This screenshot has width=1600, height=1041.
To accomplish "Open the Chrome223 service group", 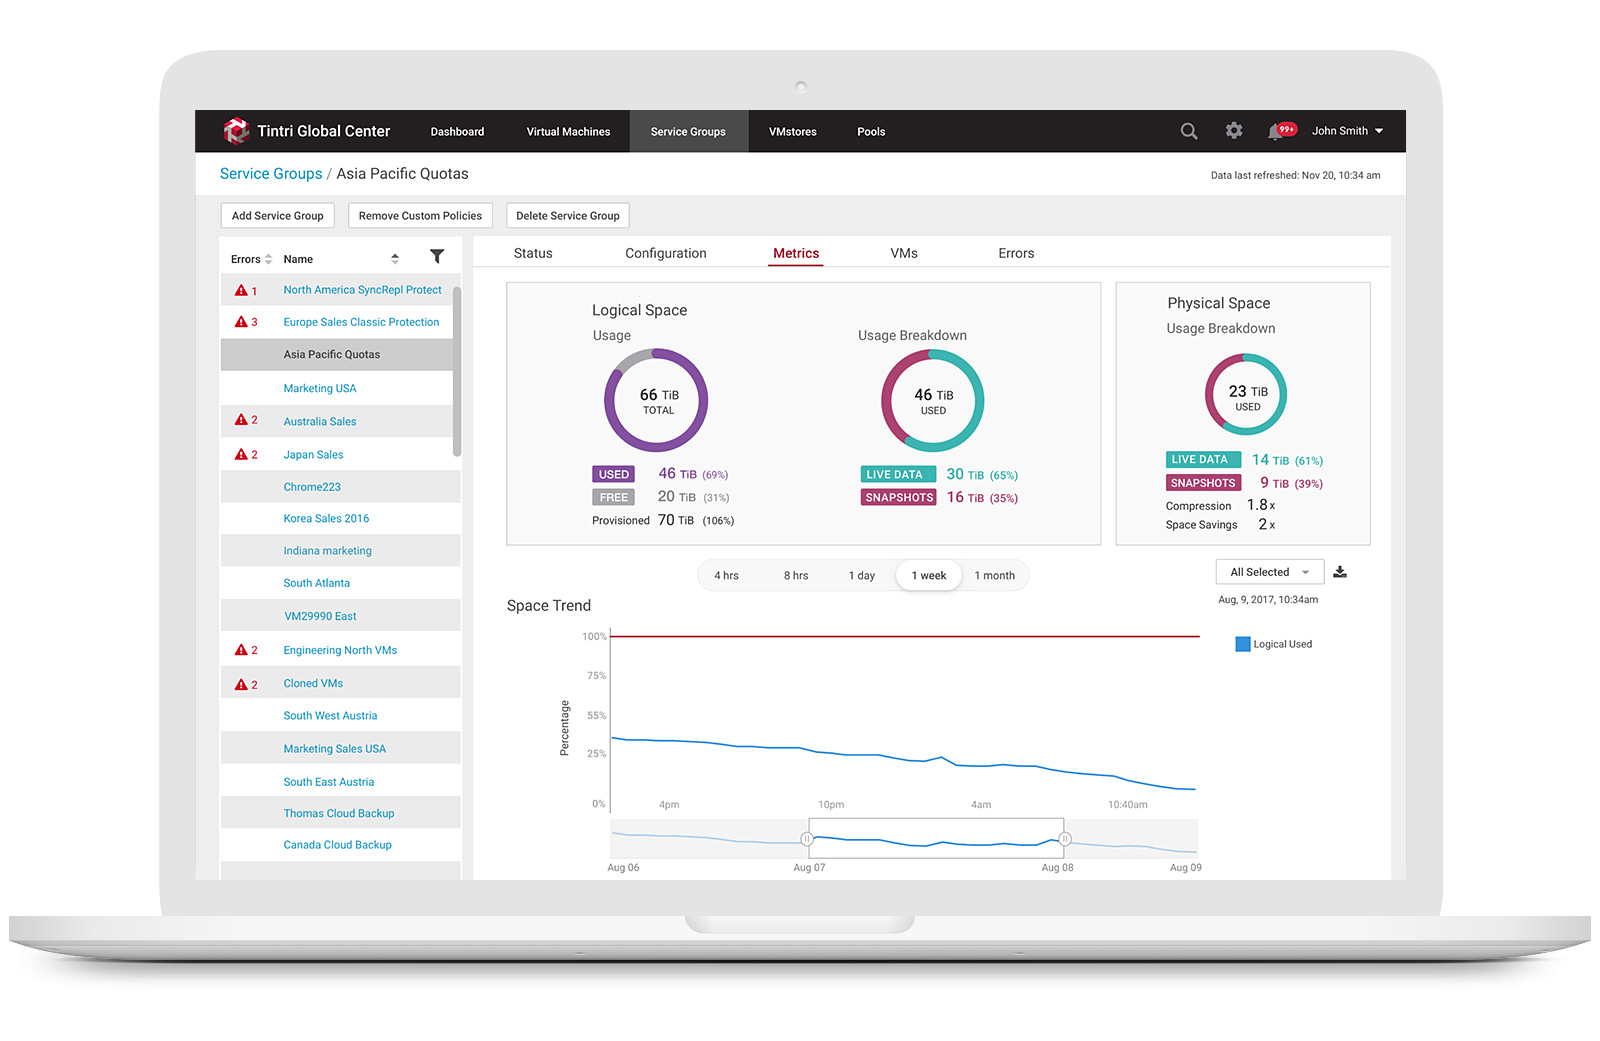I will click(x=312, y=487).
